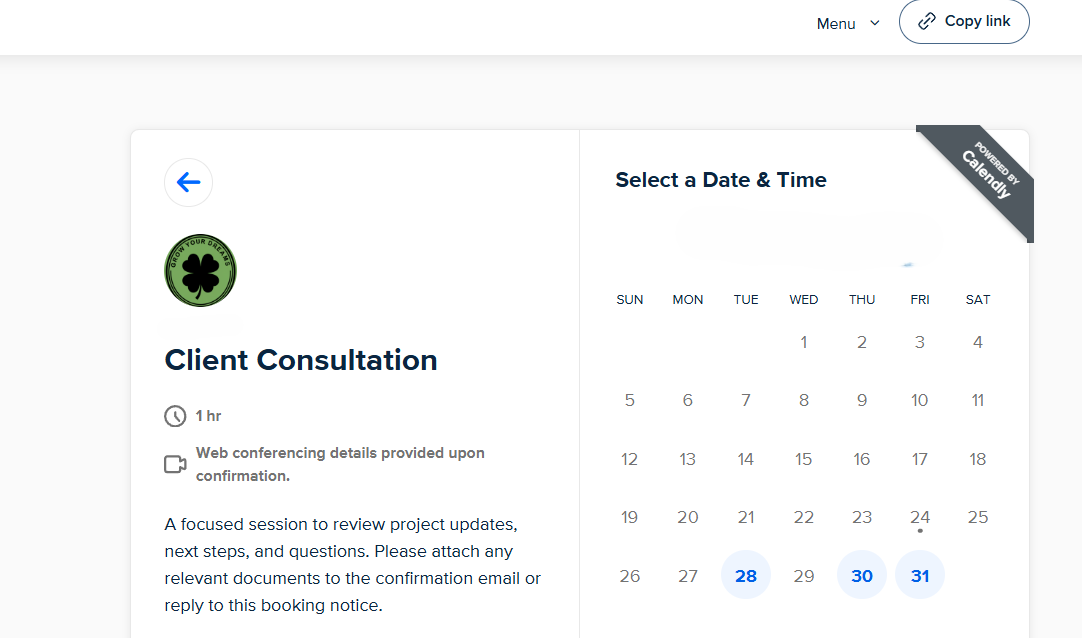Screen dimensions: 1082x638
Task: Choose the 31st on the calendar
Action: [920, 575]
